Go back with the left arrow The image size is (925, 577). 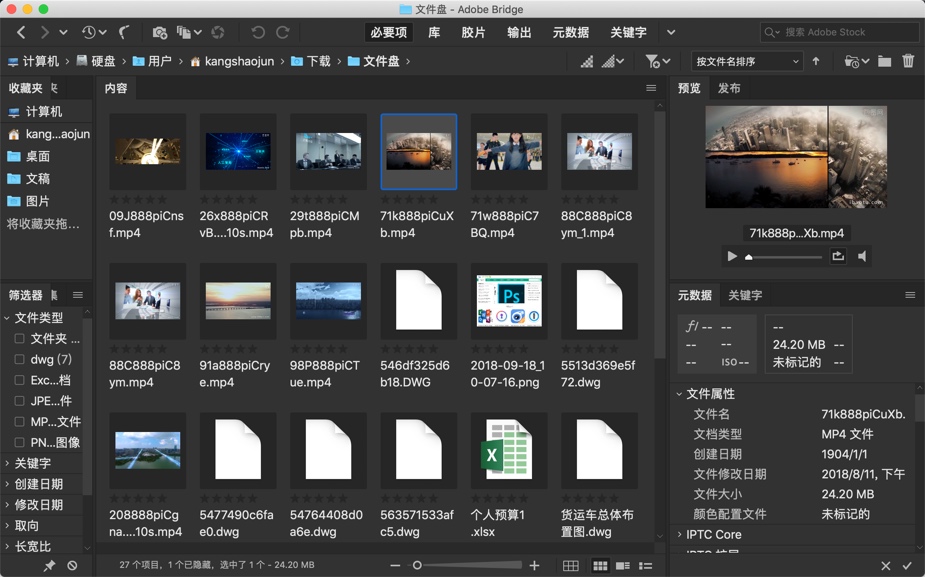tap(21, 32)
